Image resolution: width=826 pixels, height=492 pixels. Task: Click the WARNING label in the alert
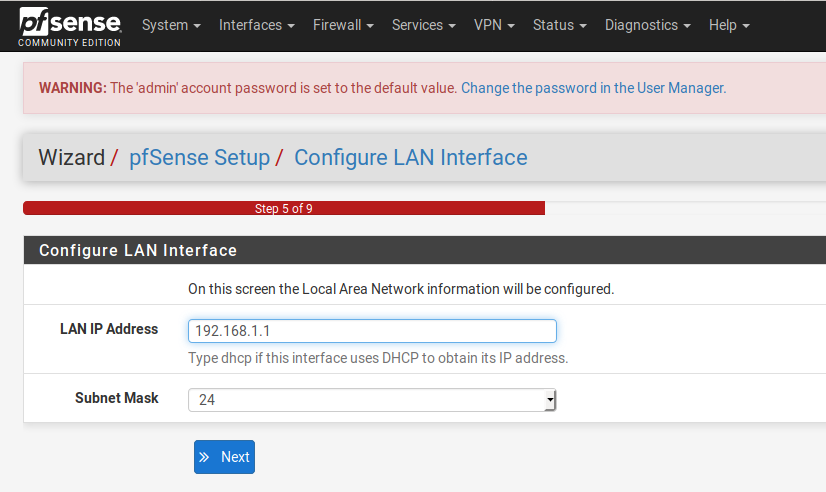click(73, 88)
